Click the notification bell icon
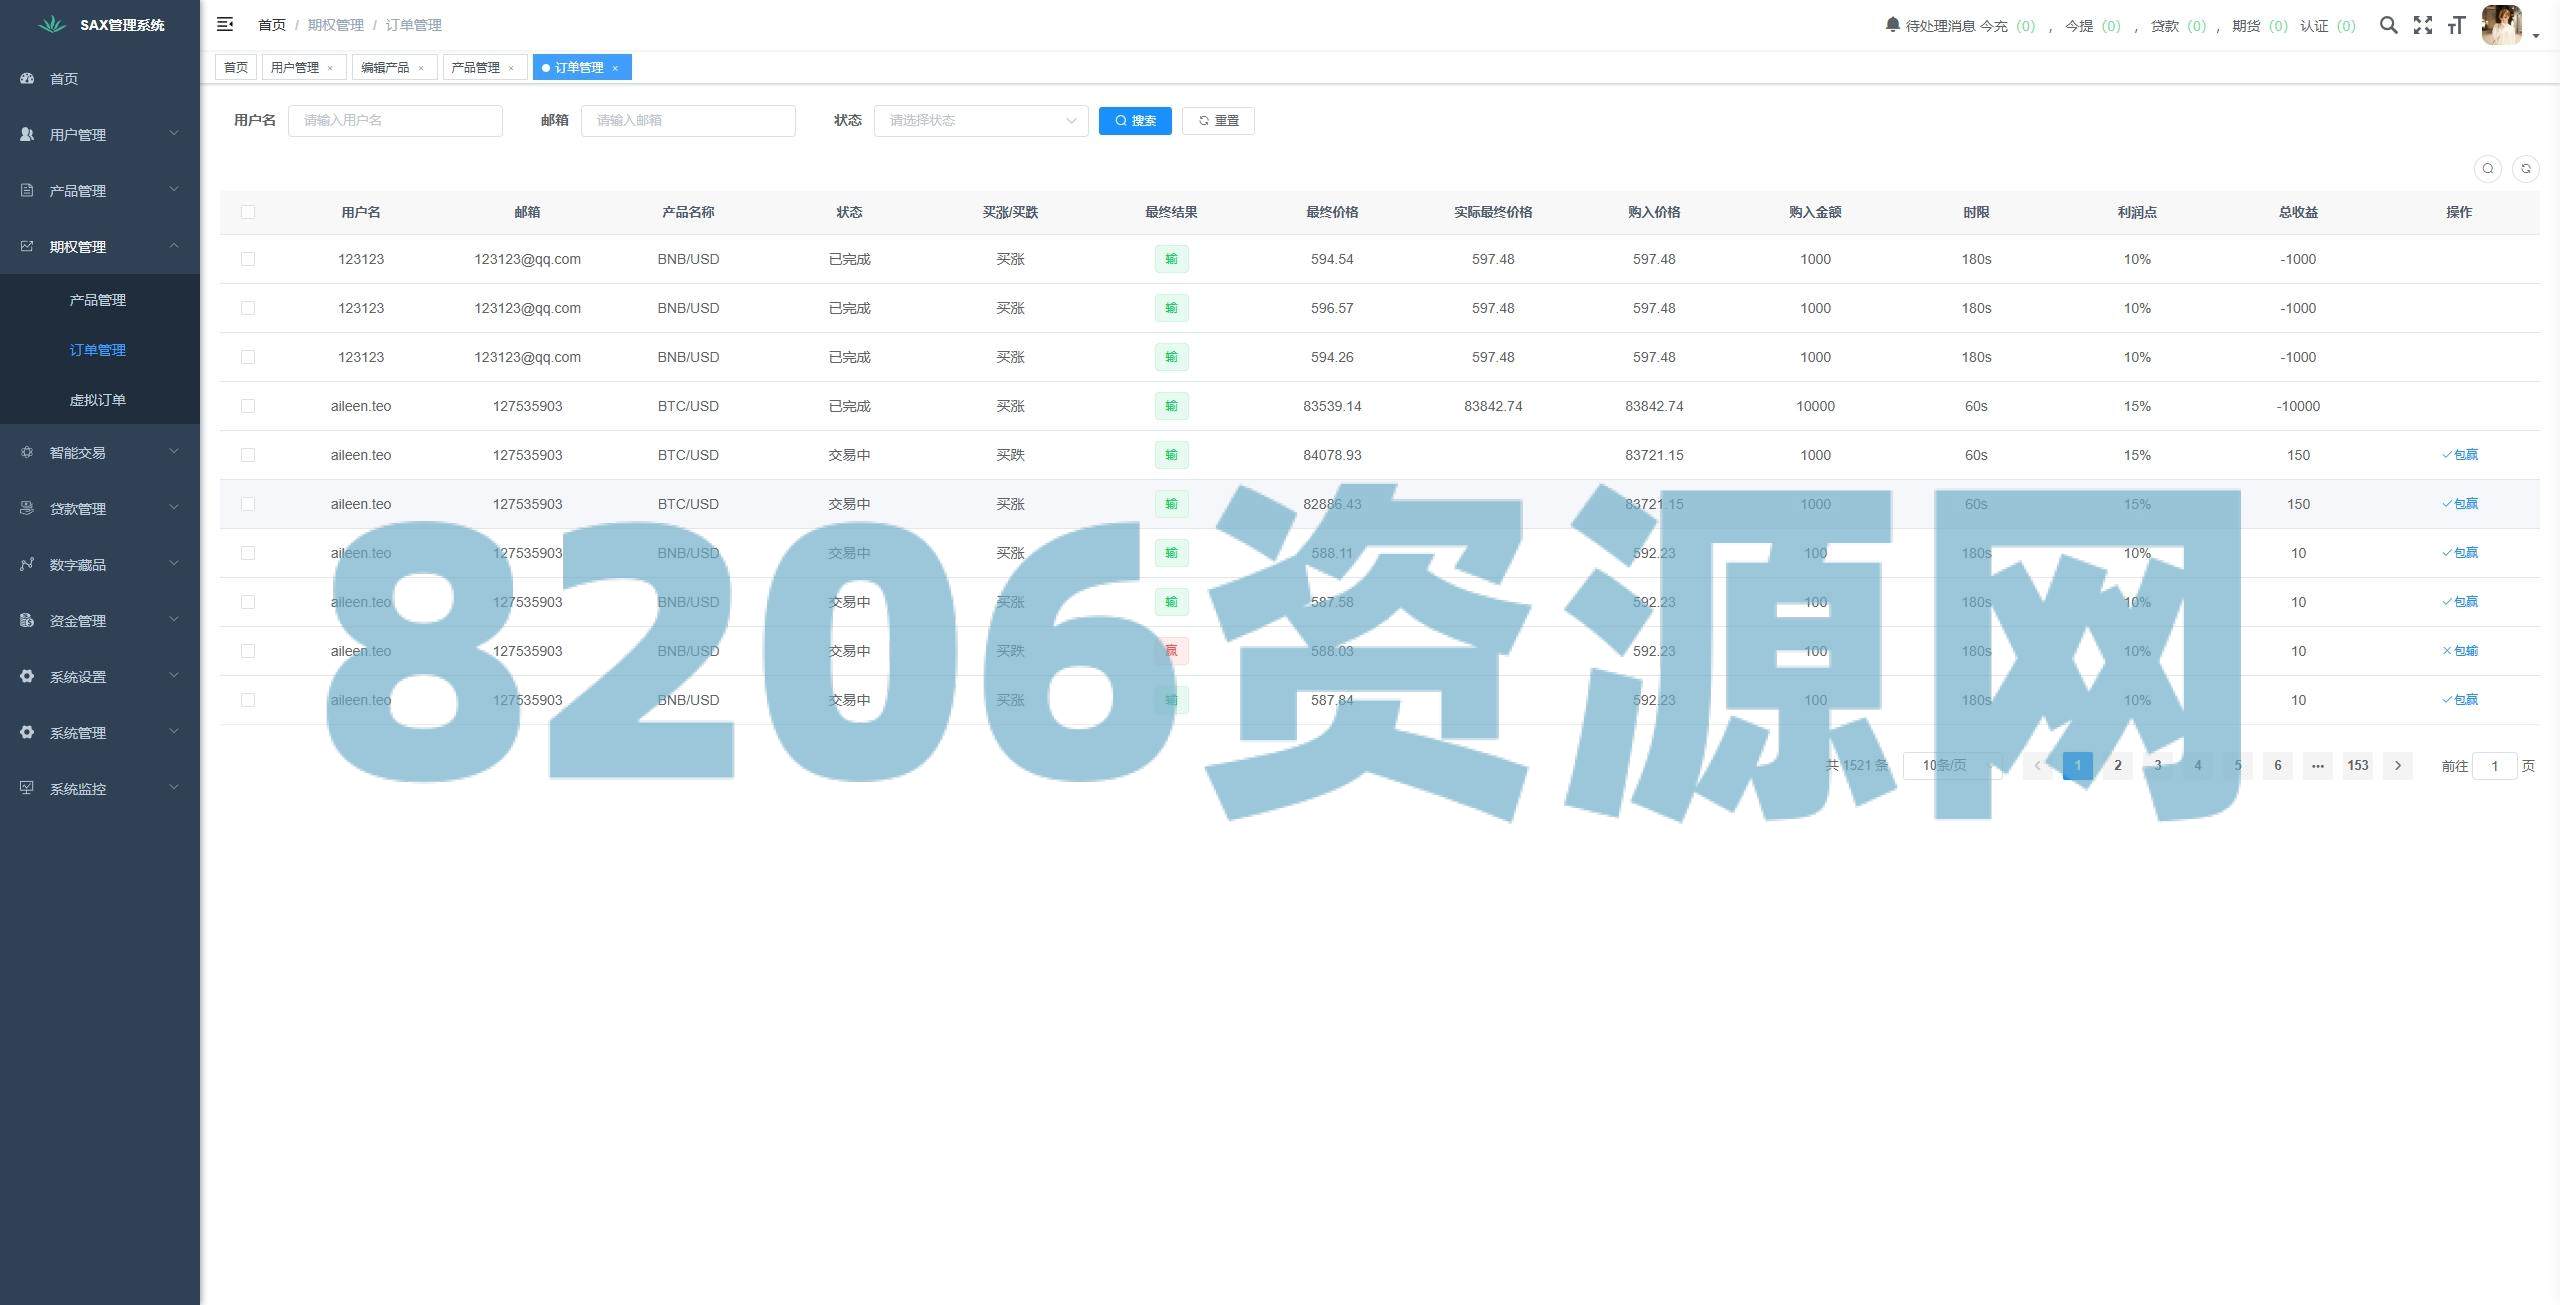The image size is (2560, 1305). click(x=1892, y=25)
